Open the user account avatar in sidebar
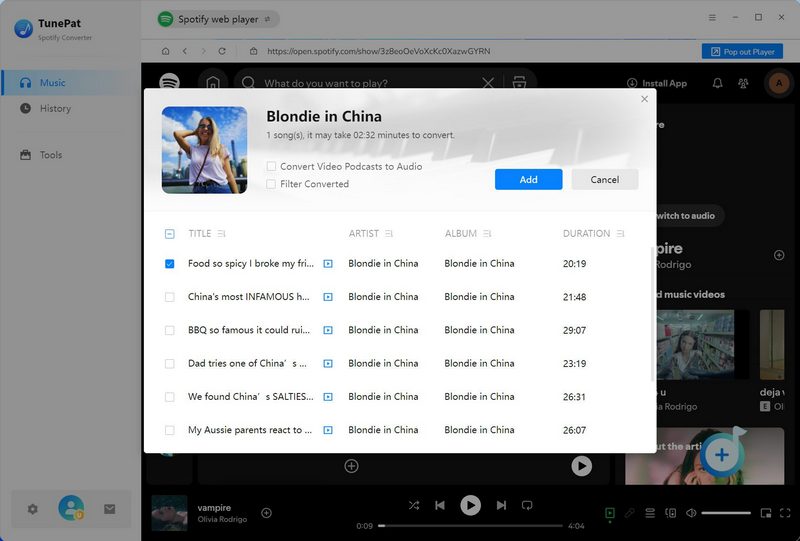800x541 pixels. [x=71, y=508]
